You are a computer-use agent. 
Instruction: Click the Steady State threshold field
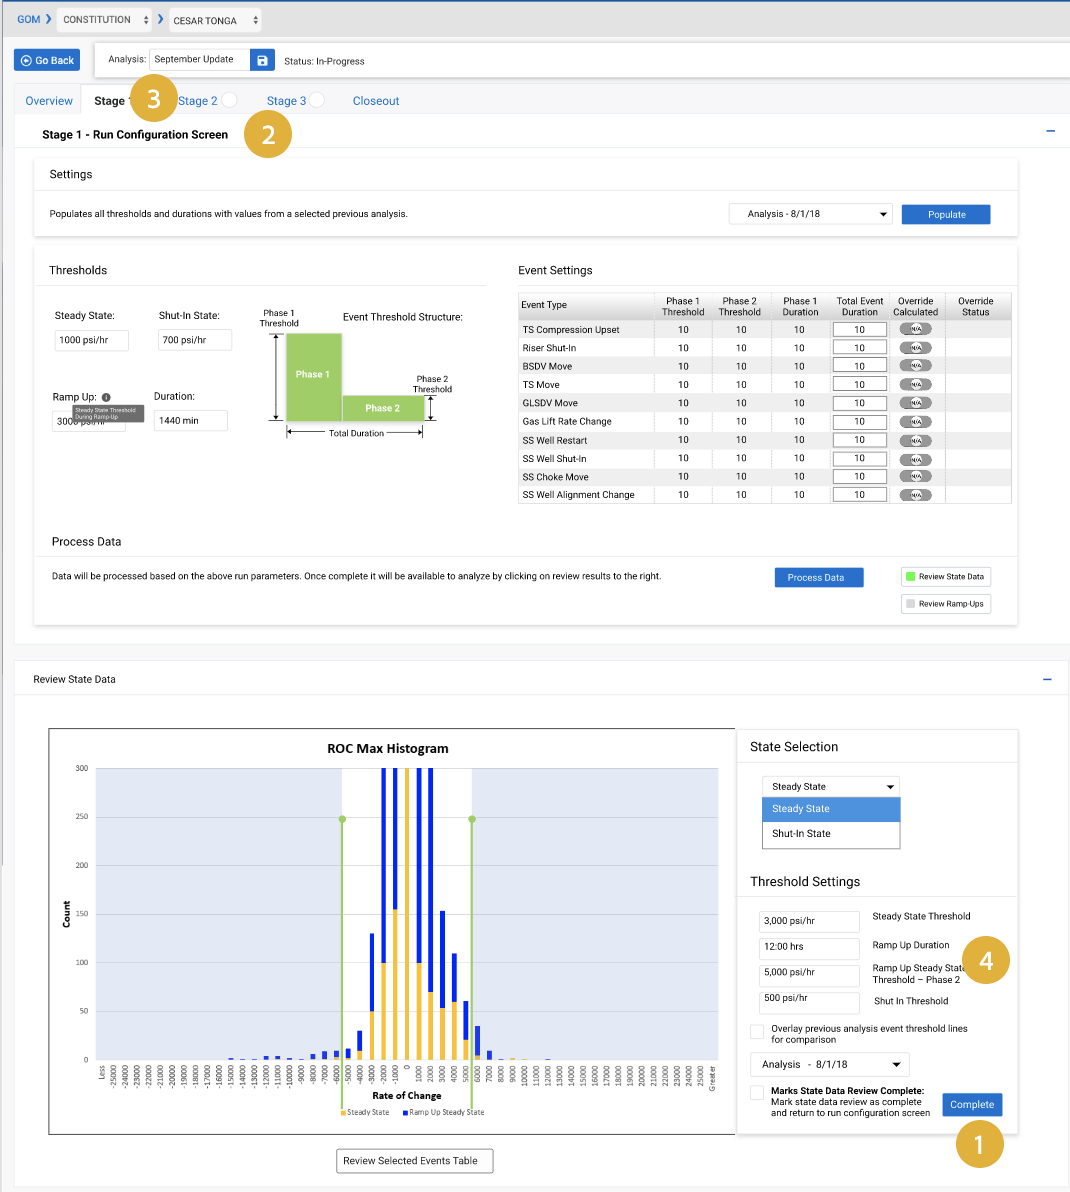click(x=91, y=340)
